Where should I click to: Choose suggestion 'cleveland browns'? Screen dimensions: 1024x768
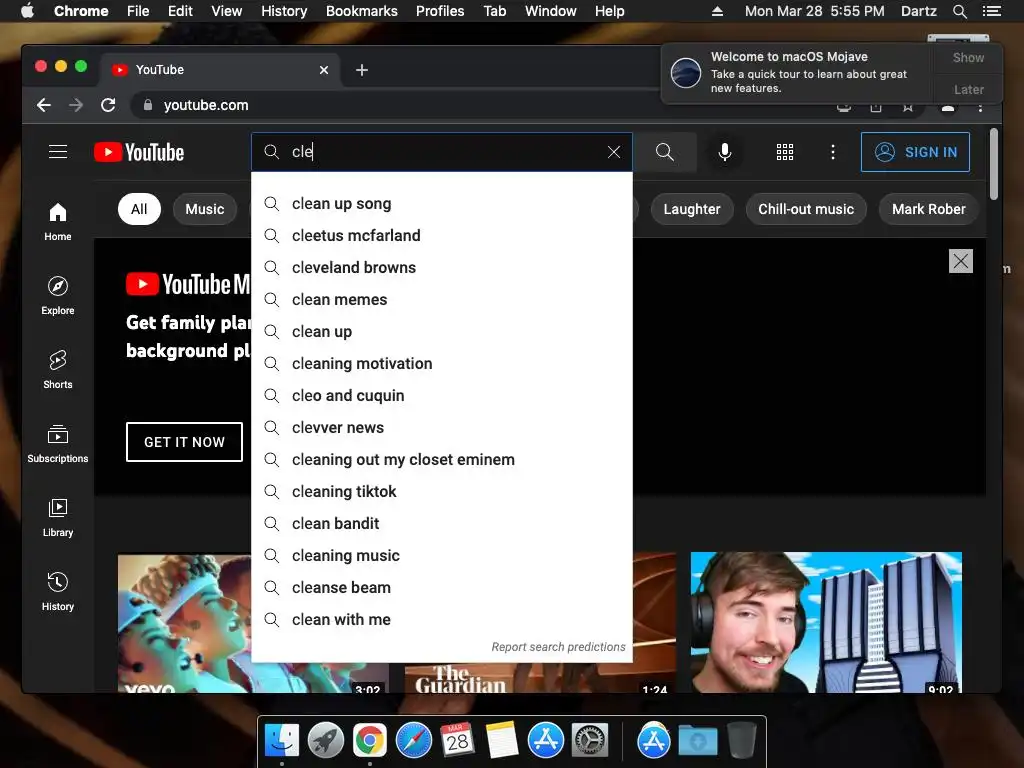pos(442,268)
